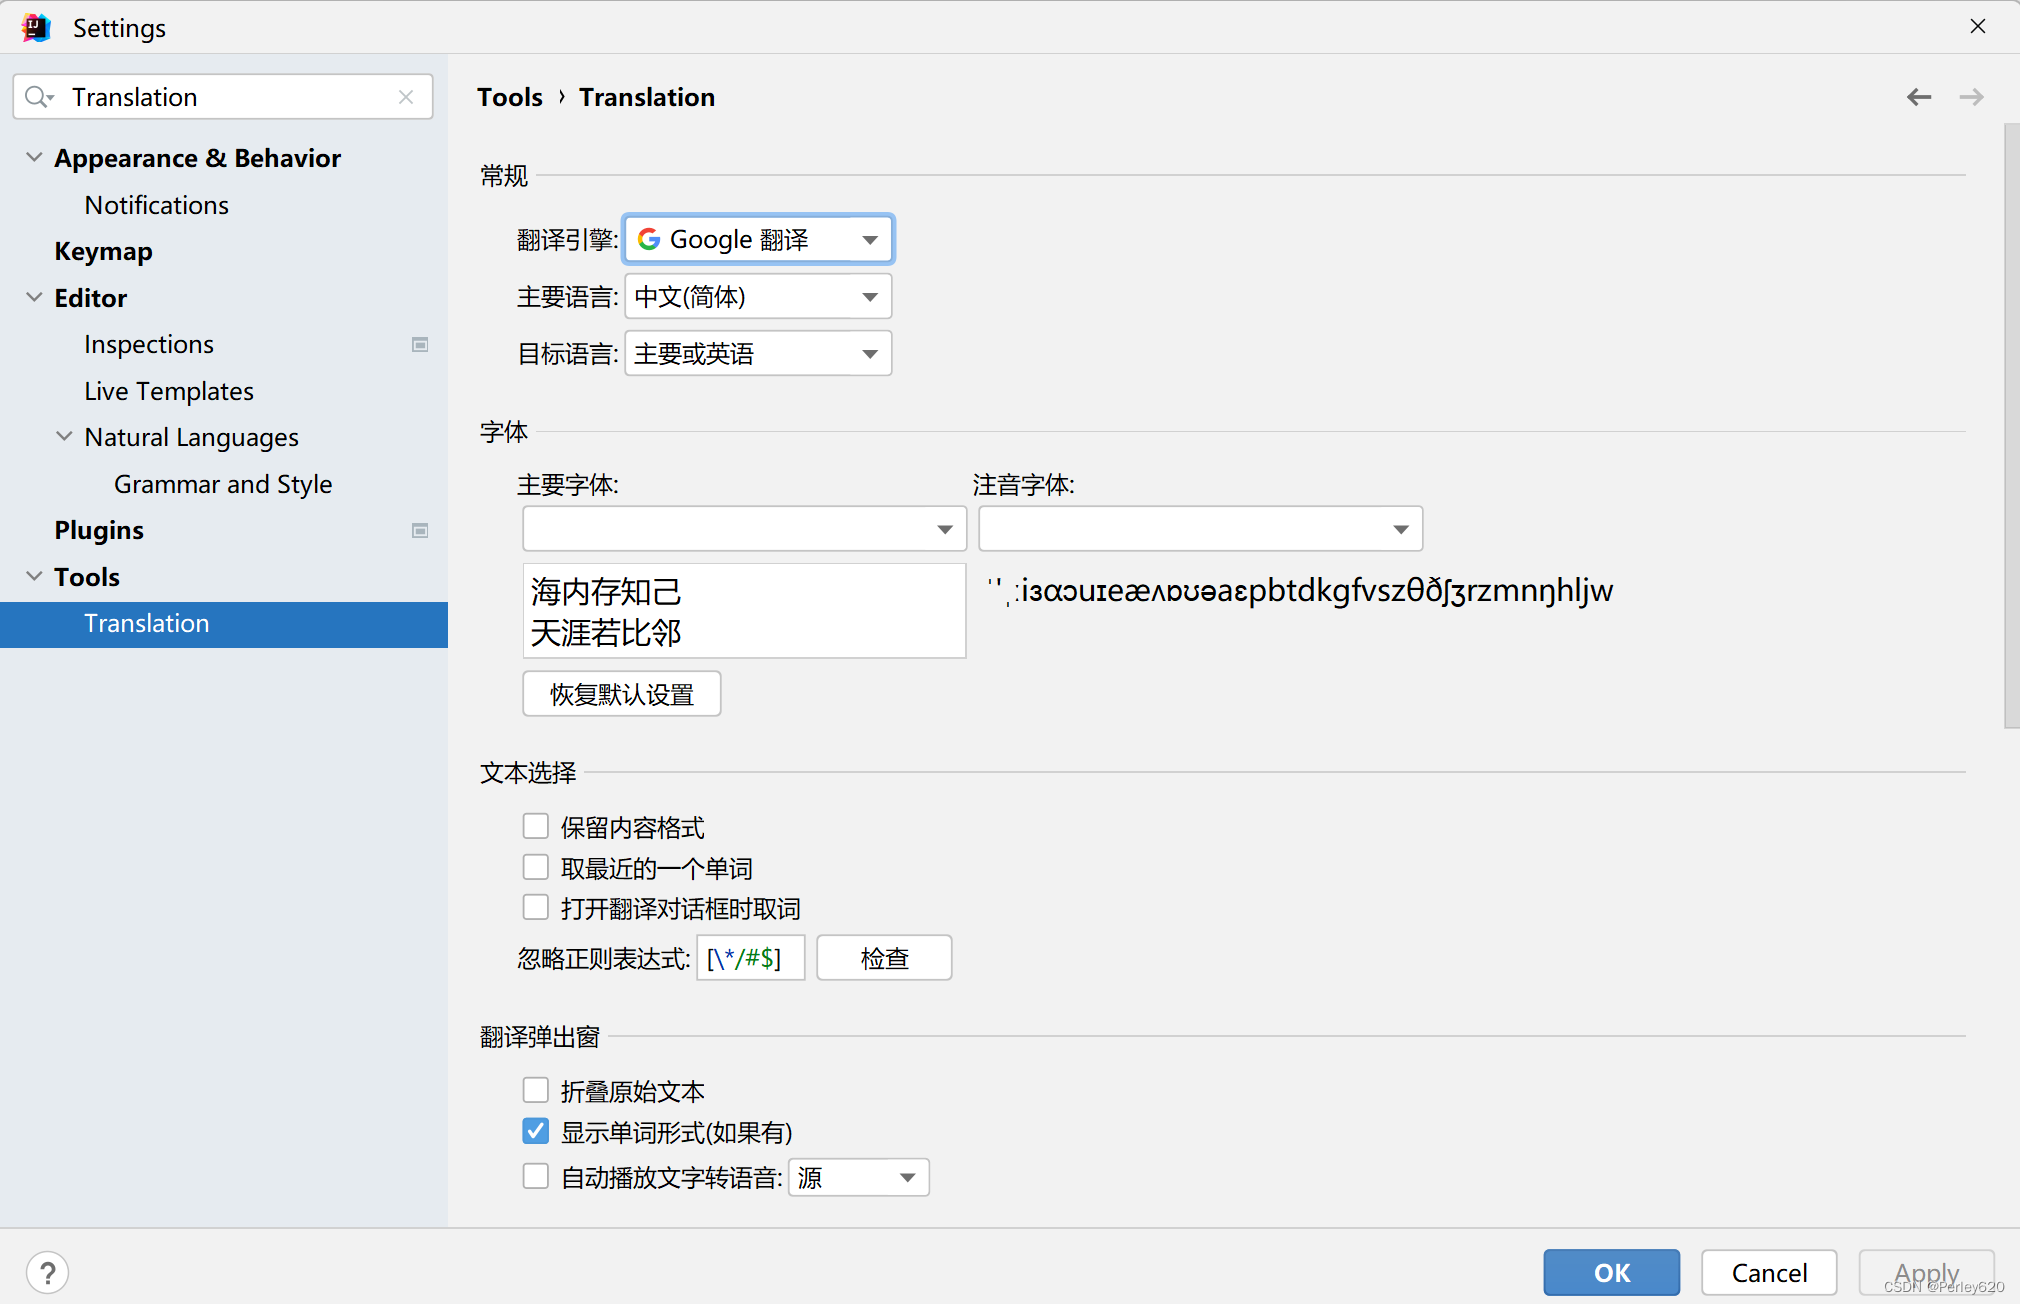Open the 翻译引擎 dropdown menu
Viewport: 2020px width, 1304px height.
tap(760, 238)
